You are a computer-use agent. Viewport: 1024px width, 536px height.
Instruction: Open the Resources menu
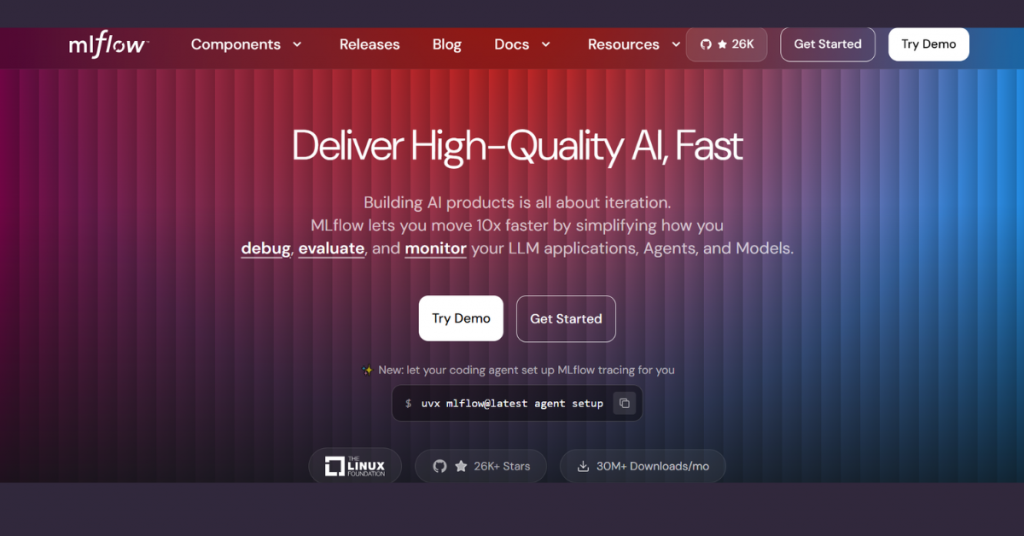(x=624, y=44)
